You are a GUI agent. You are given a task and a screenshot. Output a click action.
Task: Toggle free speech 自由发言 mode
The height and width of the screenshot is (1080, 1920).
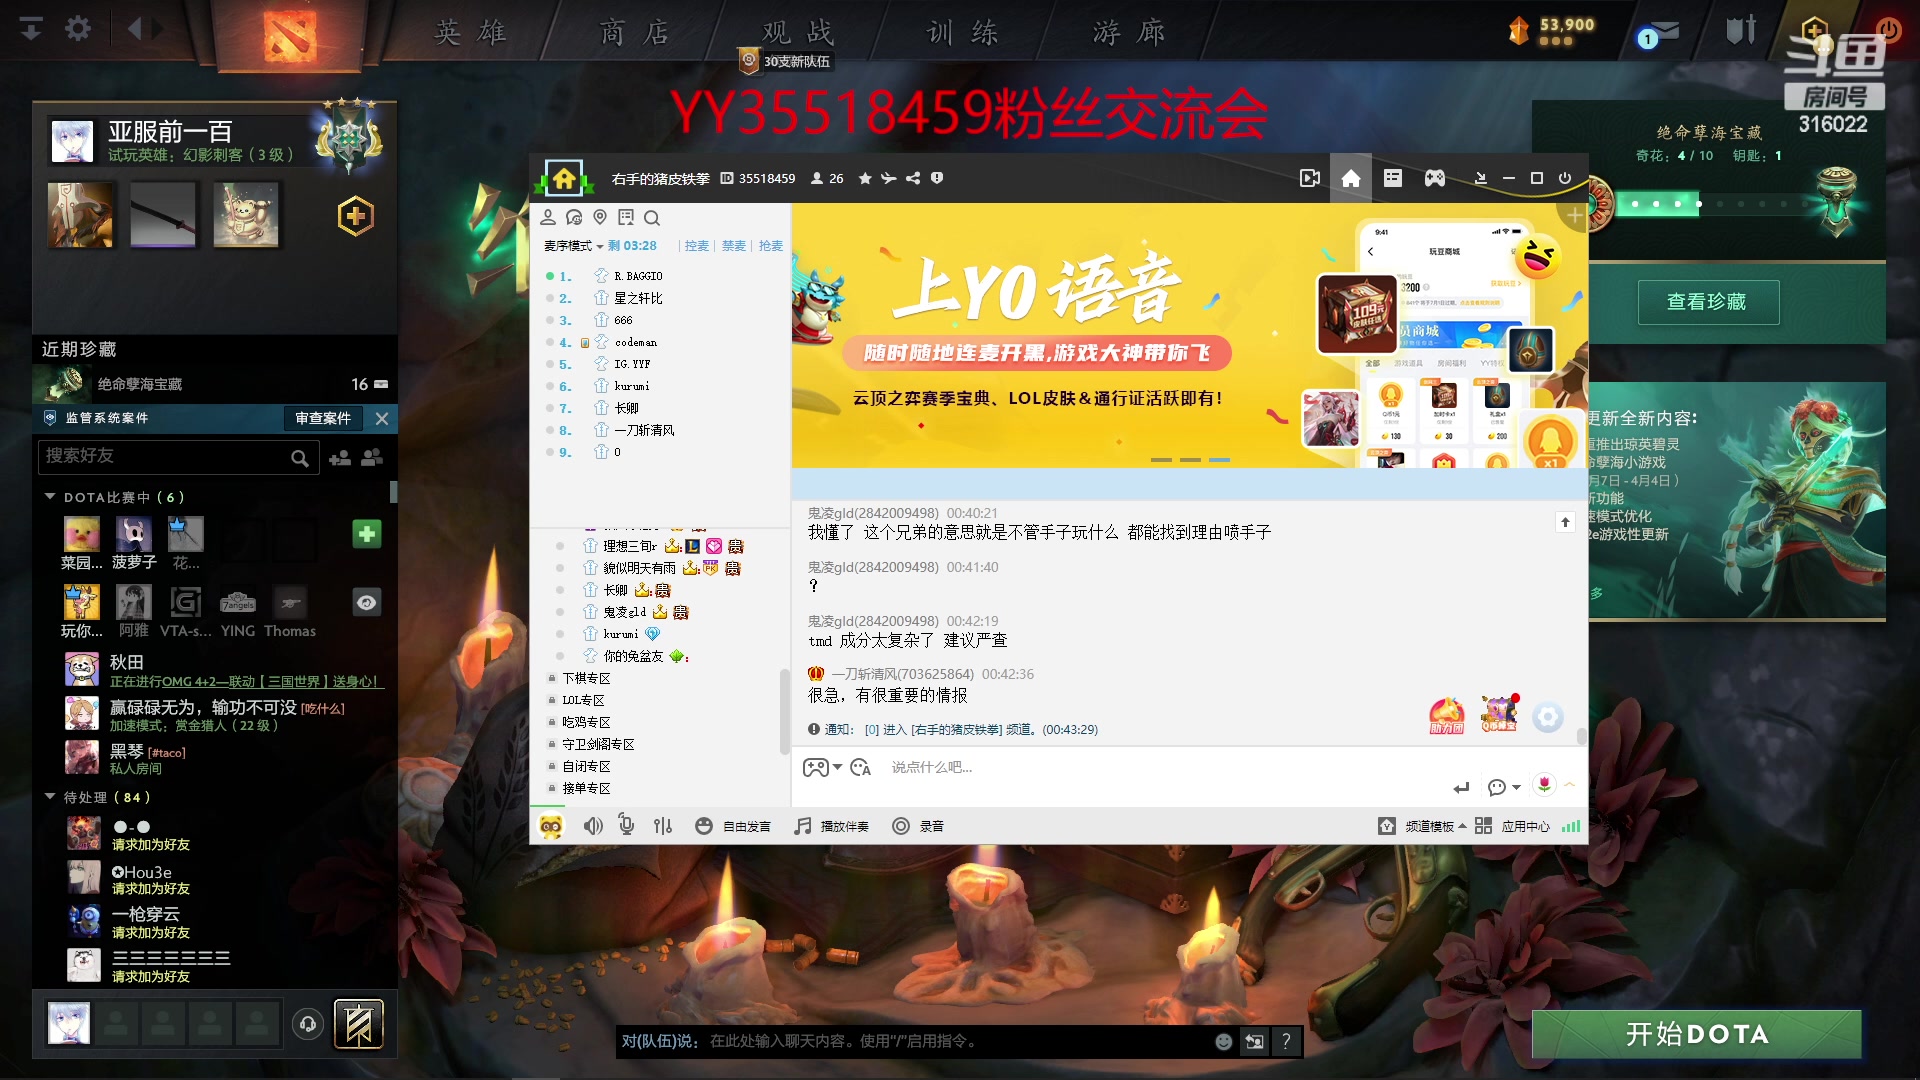734,826
